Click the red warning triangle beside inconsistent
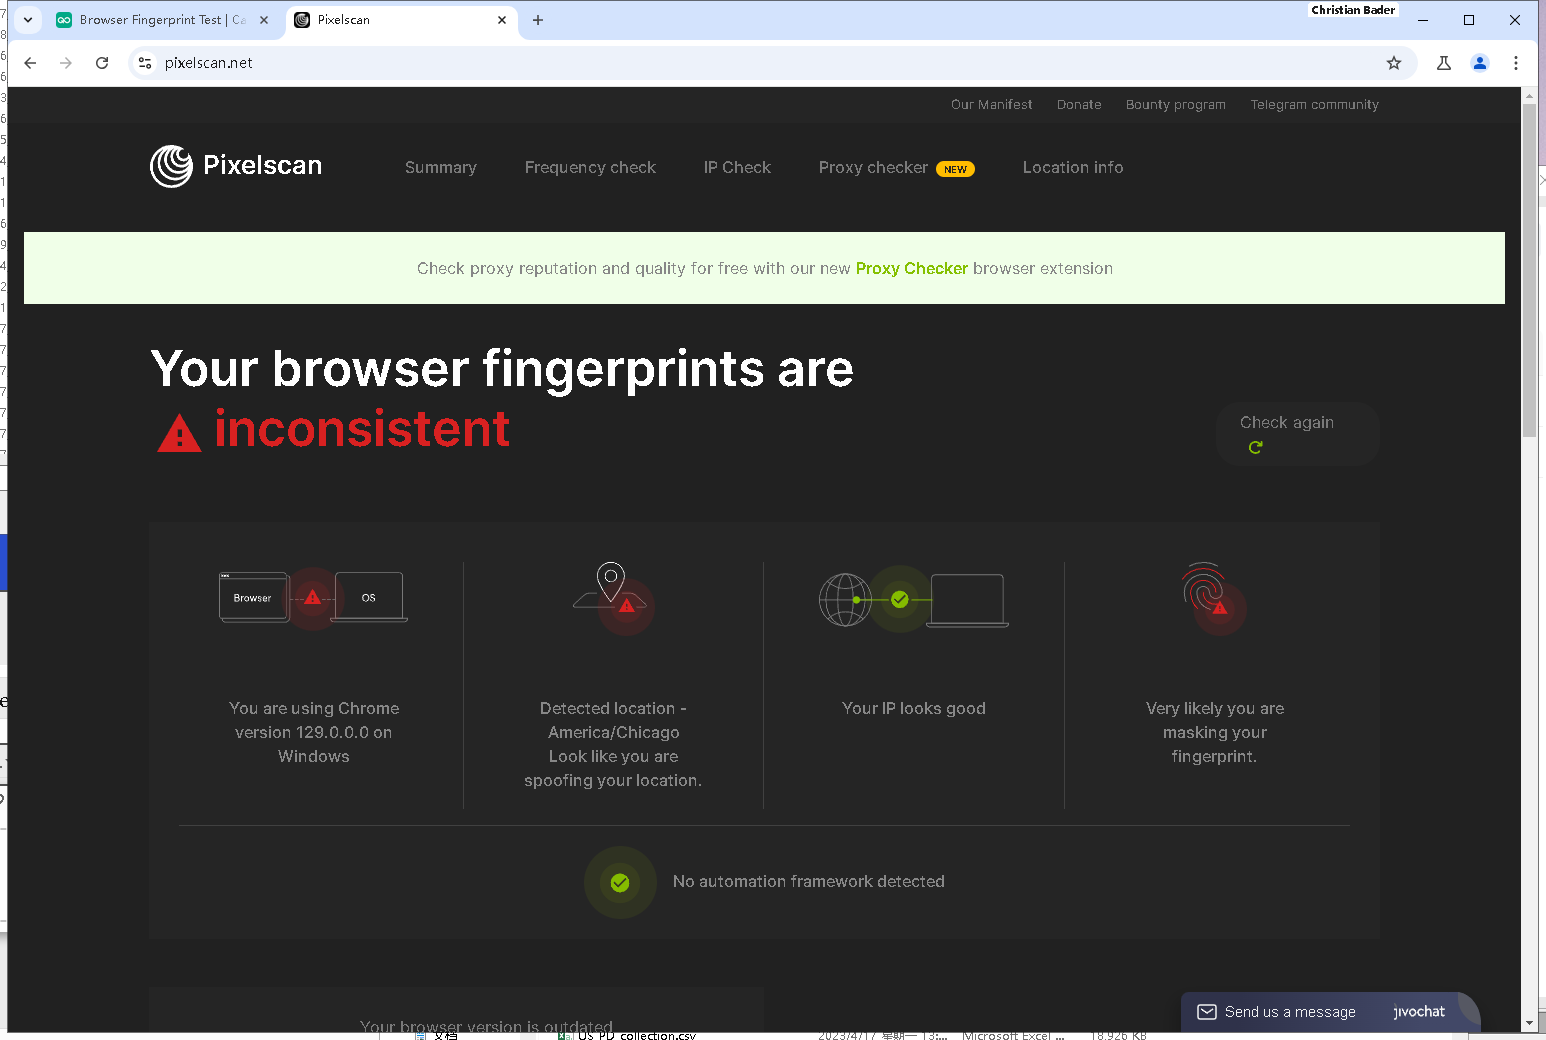 (180, 433)
